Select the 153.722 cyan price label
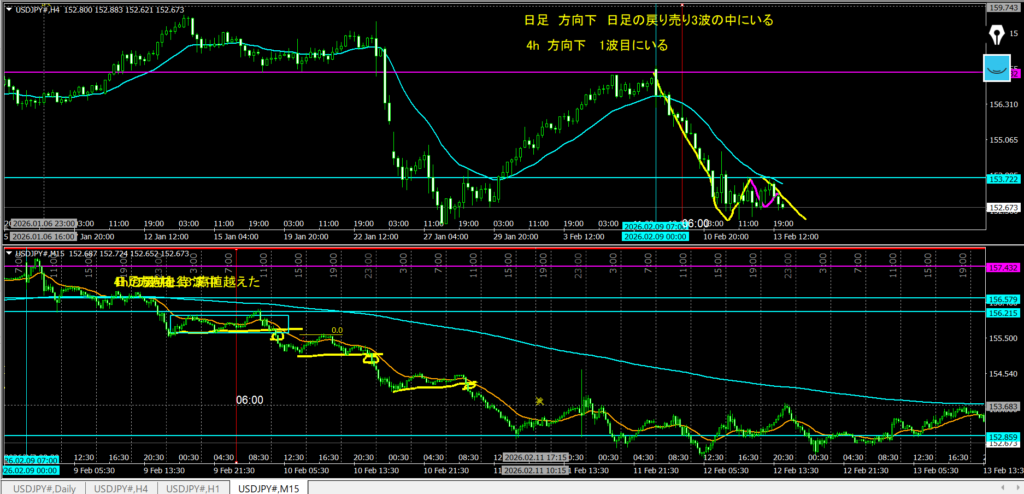This screenshot has height=494, width=1024. 1002,178
